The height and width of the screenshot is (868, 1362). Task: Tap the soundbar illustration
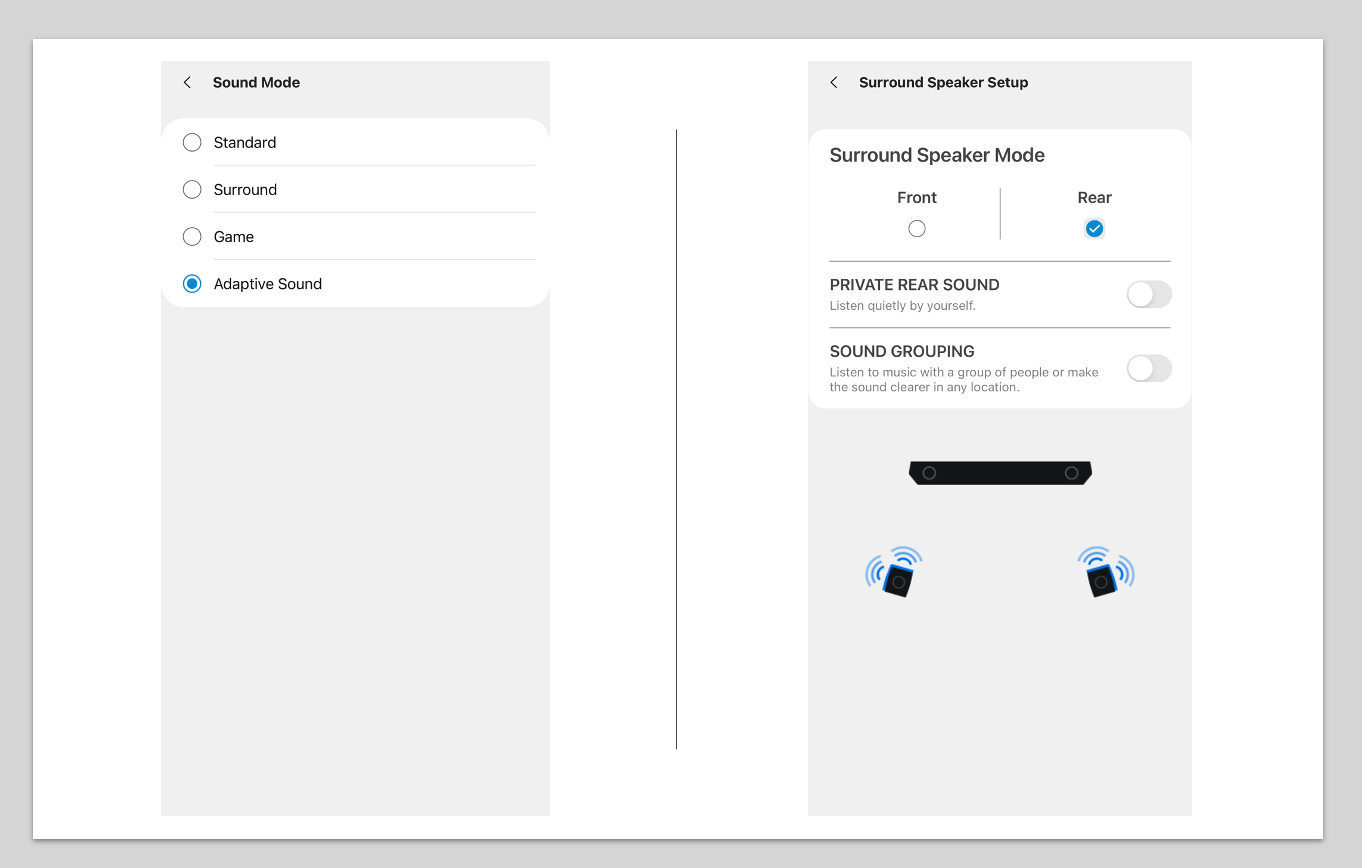[1000, 473]
